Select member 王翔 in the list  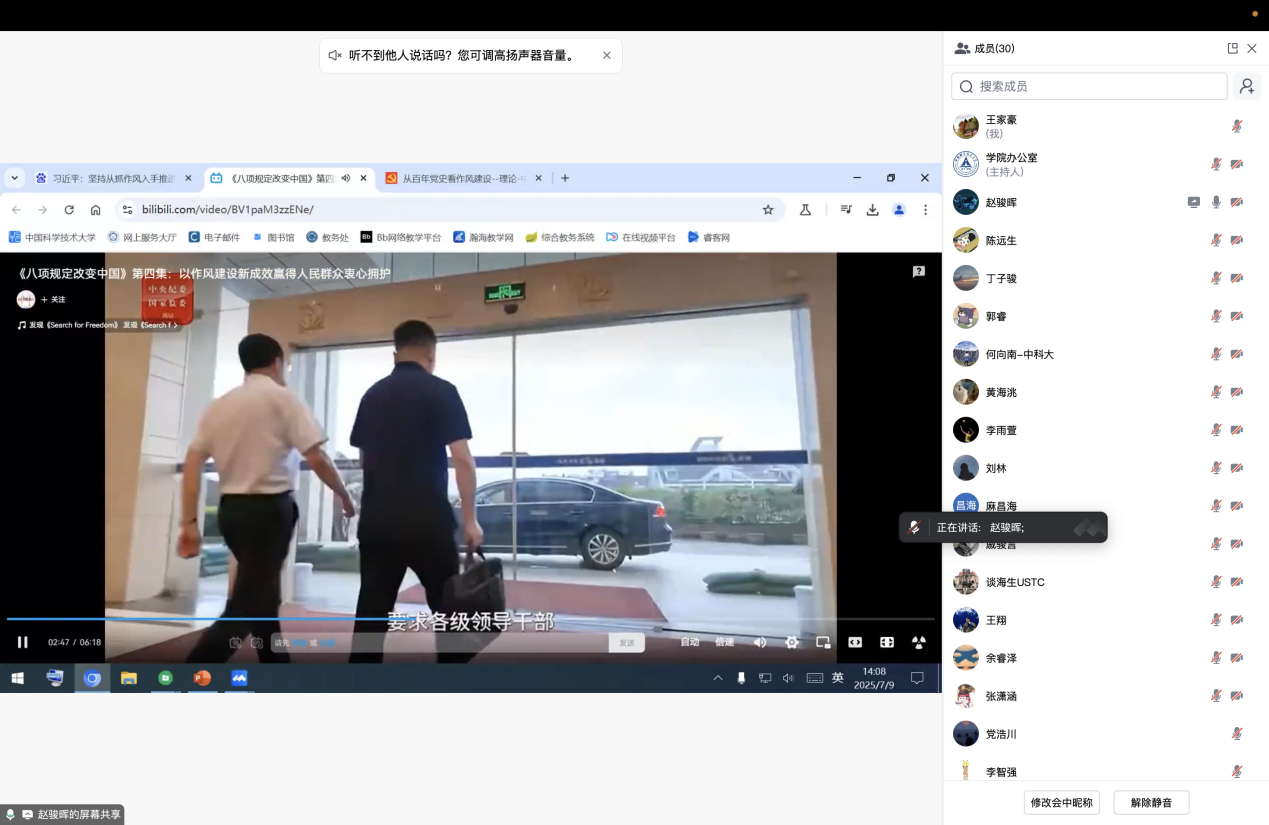click(1105, 620)
